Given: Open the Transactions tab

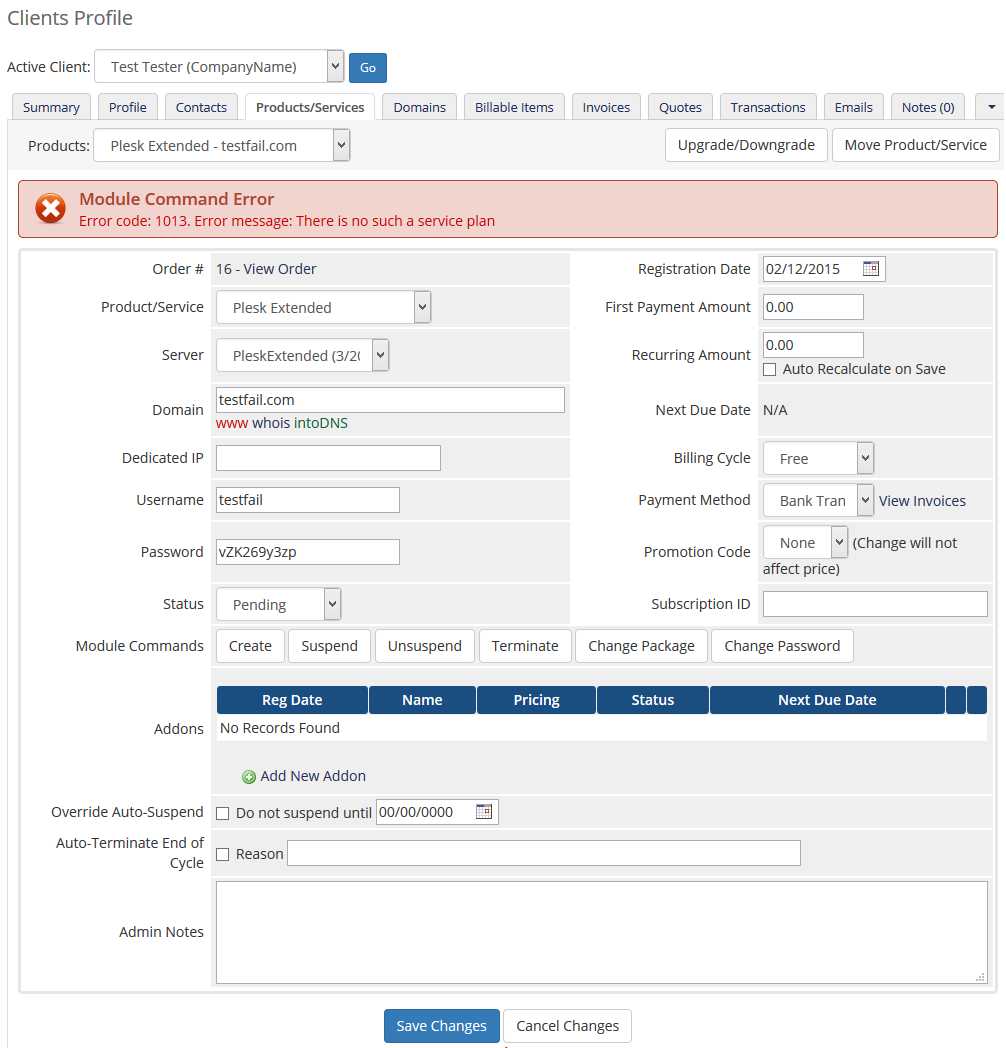Looking at the screenshot, I should click(x=768, y=107).
